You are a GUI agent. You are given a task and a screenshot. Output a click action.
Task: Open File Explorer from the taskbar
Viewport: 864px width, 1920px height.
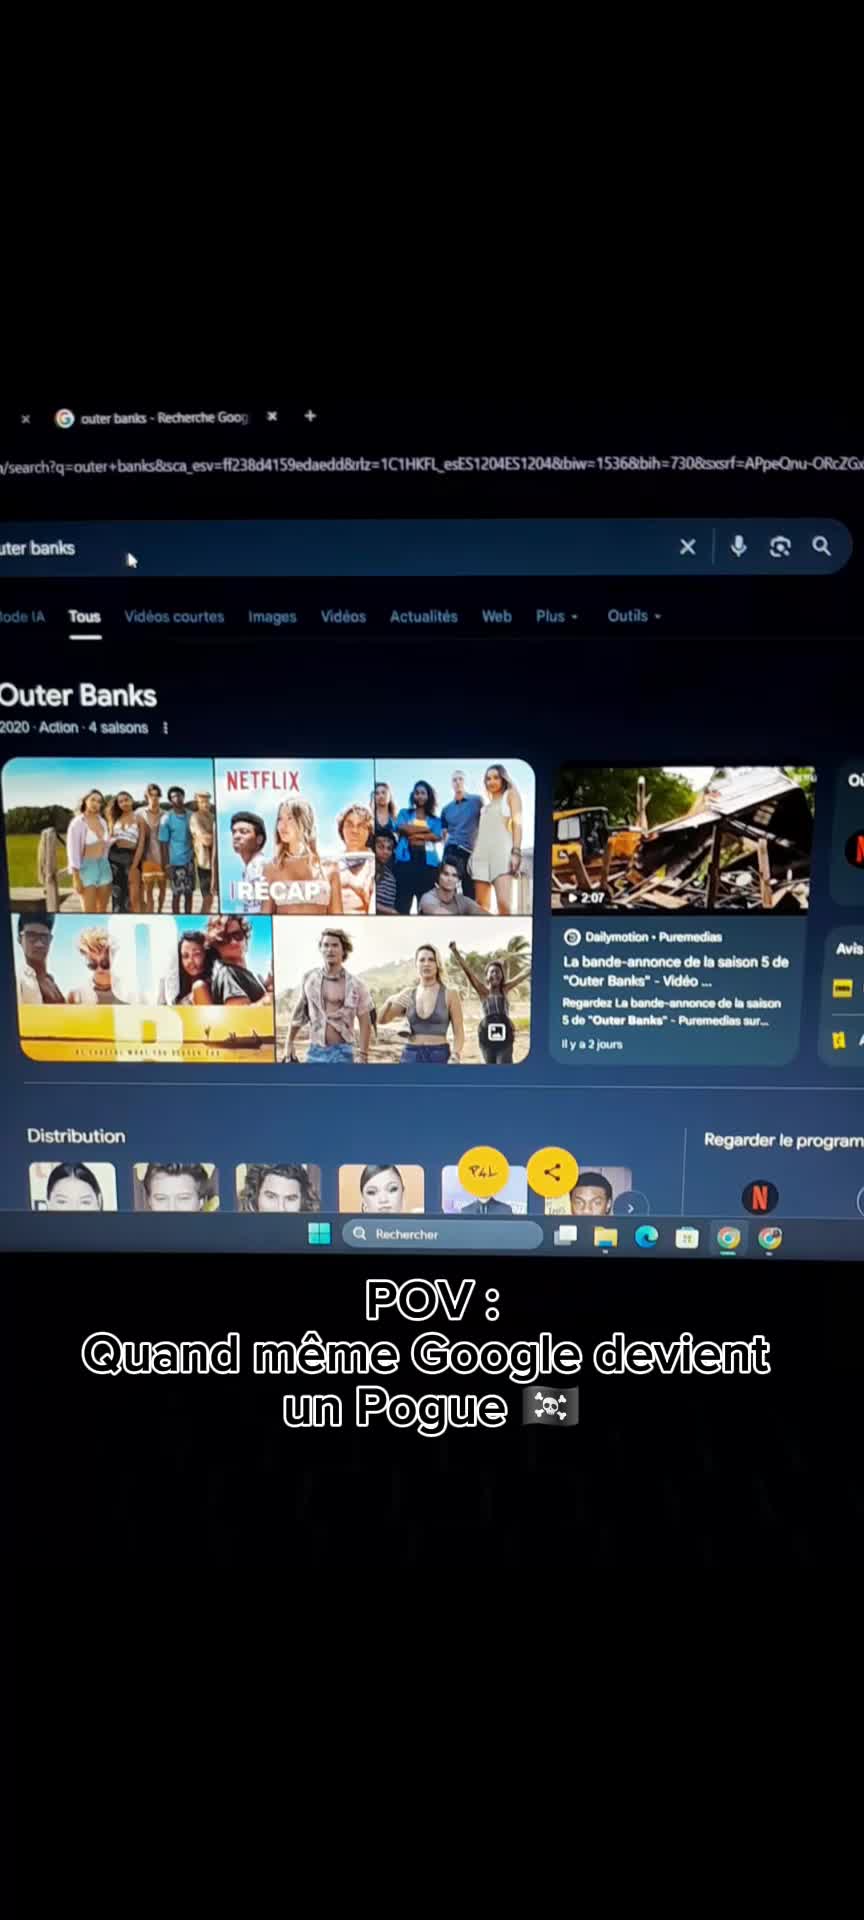[x=606, y=1237]
